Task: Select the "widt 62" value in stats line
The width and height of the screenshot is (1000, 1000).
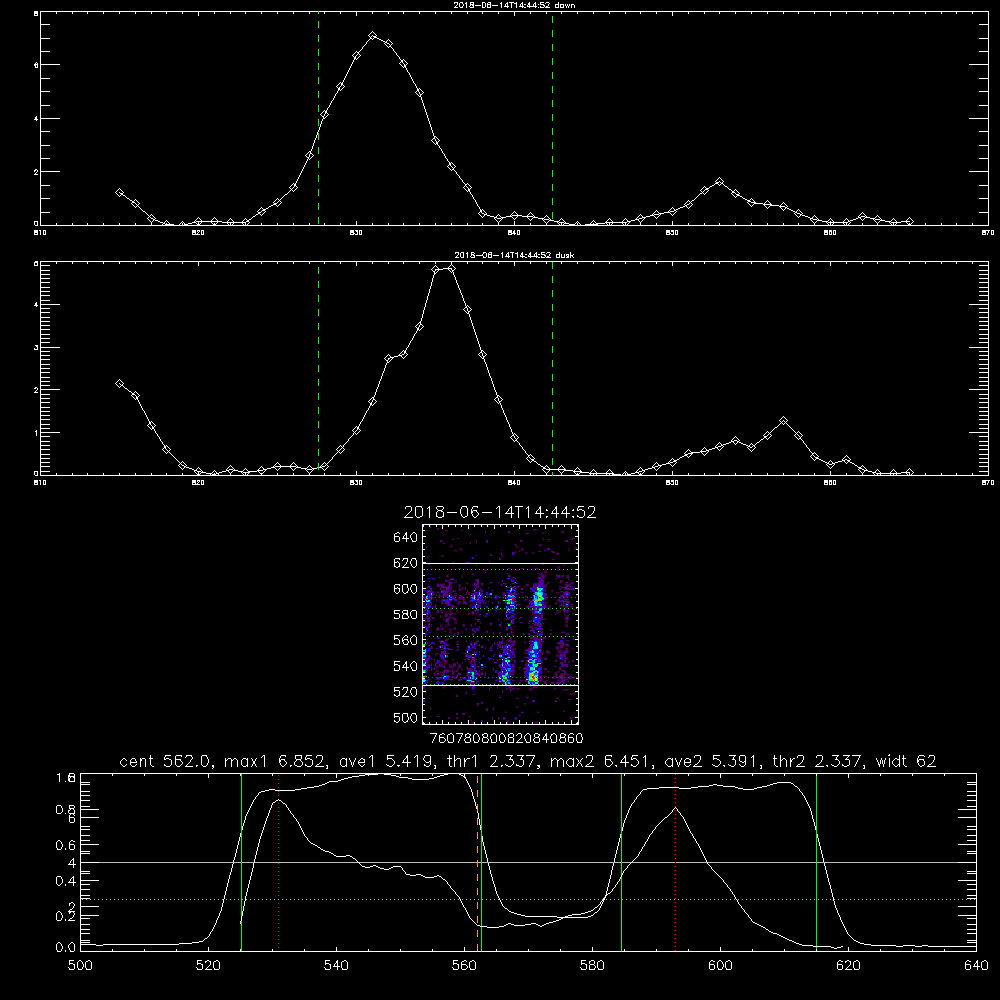Action: pyautogui.click(x=906, y=761)
